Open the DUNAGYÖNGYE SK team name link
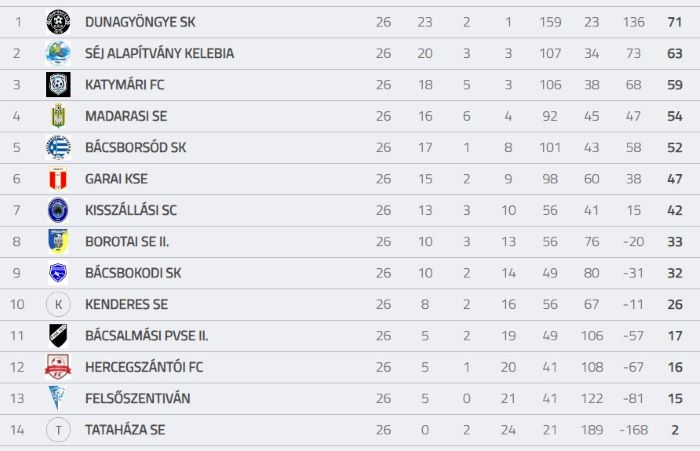This screenshot has width=700, height=451. (140, 22)
